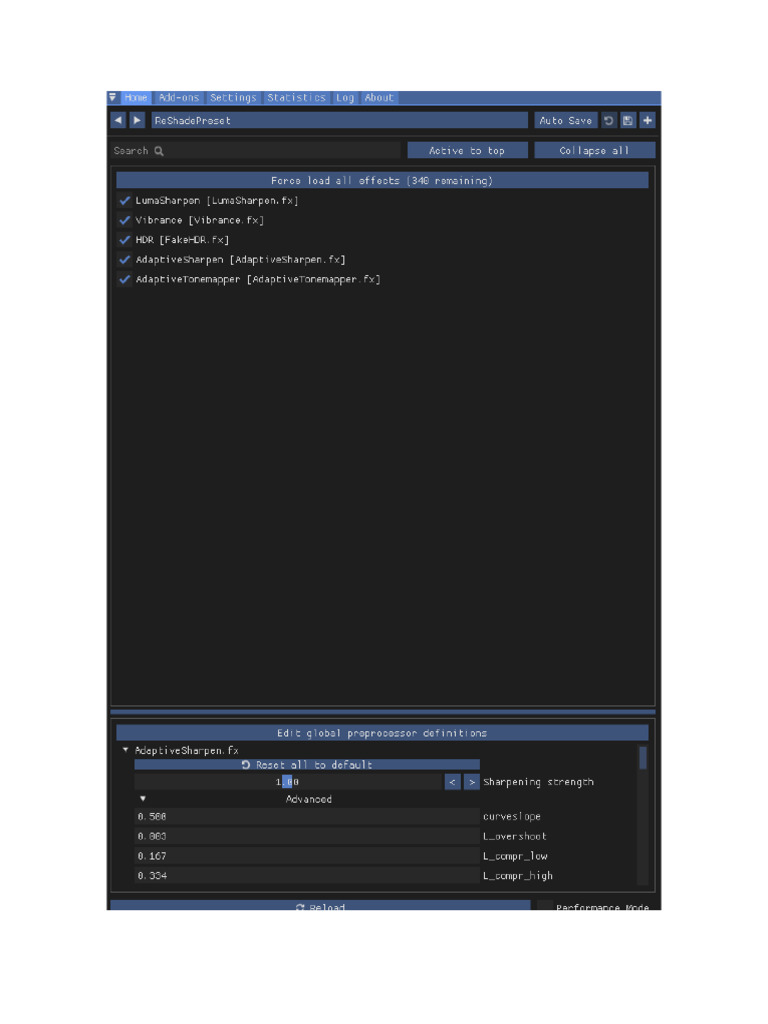Click the curveslope label
768x1024 pixels.
click(511, 816)
